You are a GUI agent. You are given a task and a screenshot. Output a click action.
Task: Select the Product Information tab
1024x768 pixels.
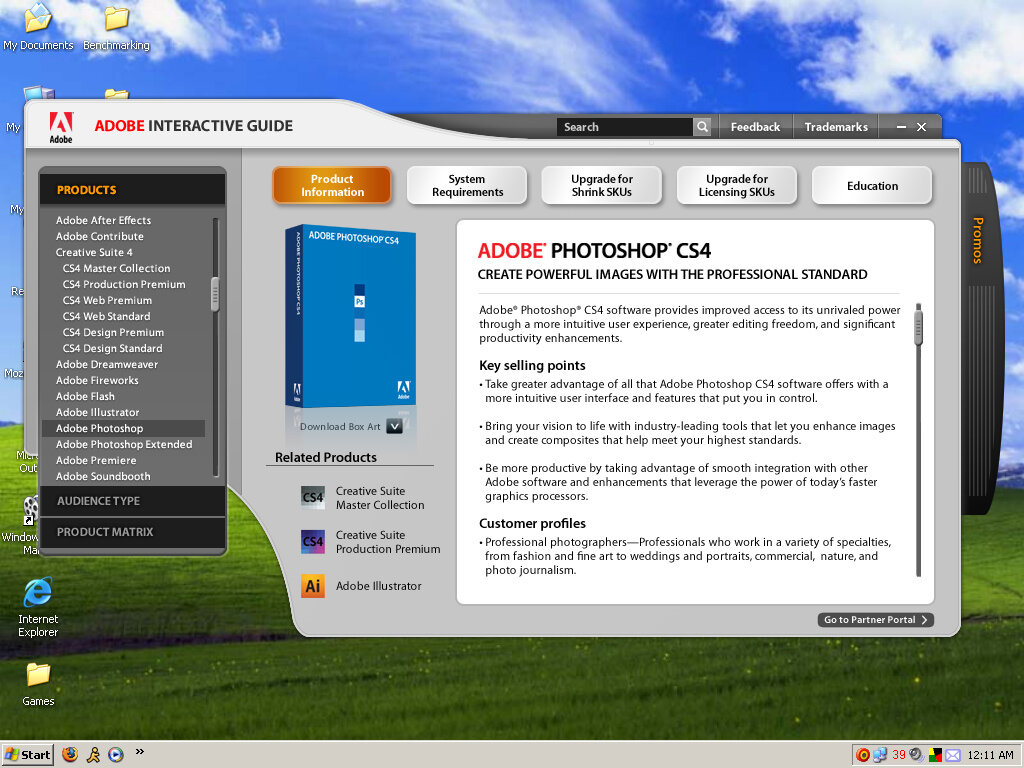point(332,185)
